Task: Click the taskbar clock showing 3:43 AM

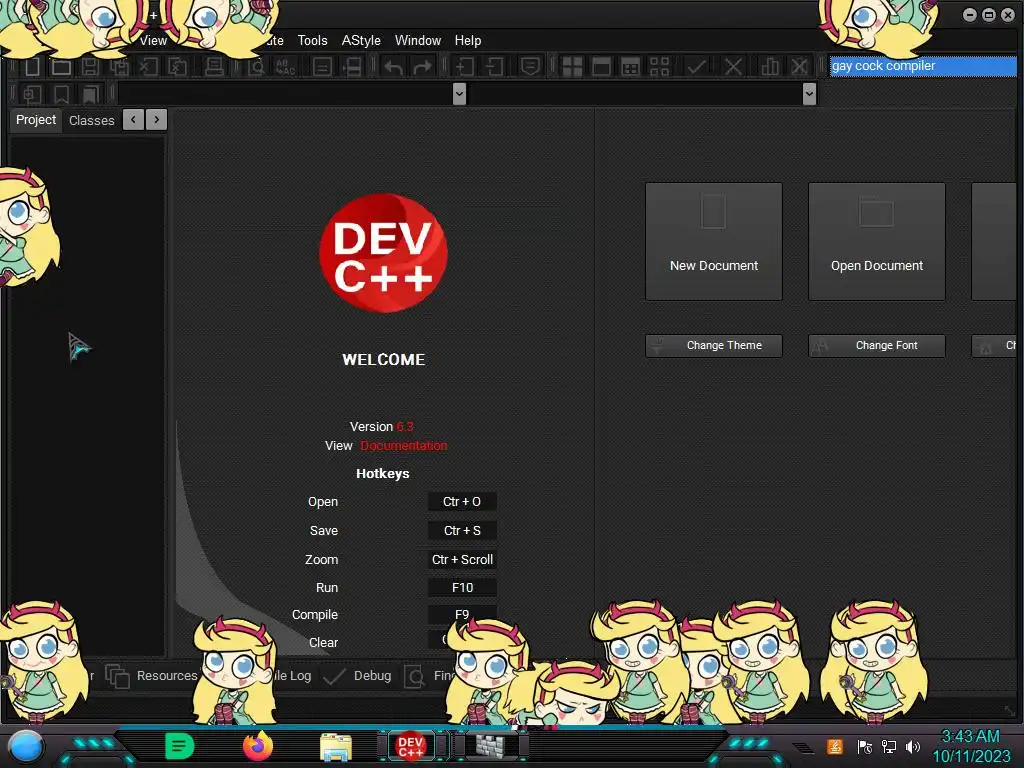Action: tap(970, 746)
